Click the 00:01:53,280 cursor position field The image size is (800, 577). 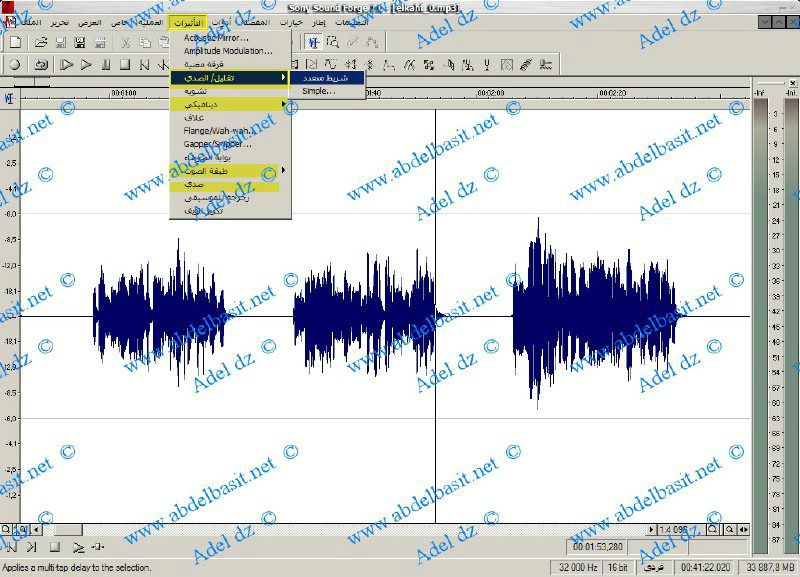(x=597, y=547)
